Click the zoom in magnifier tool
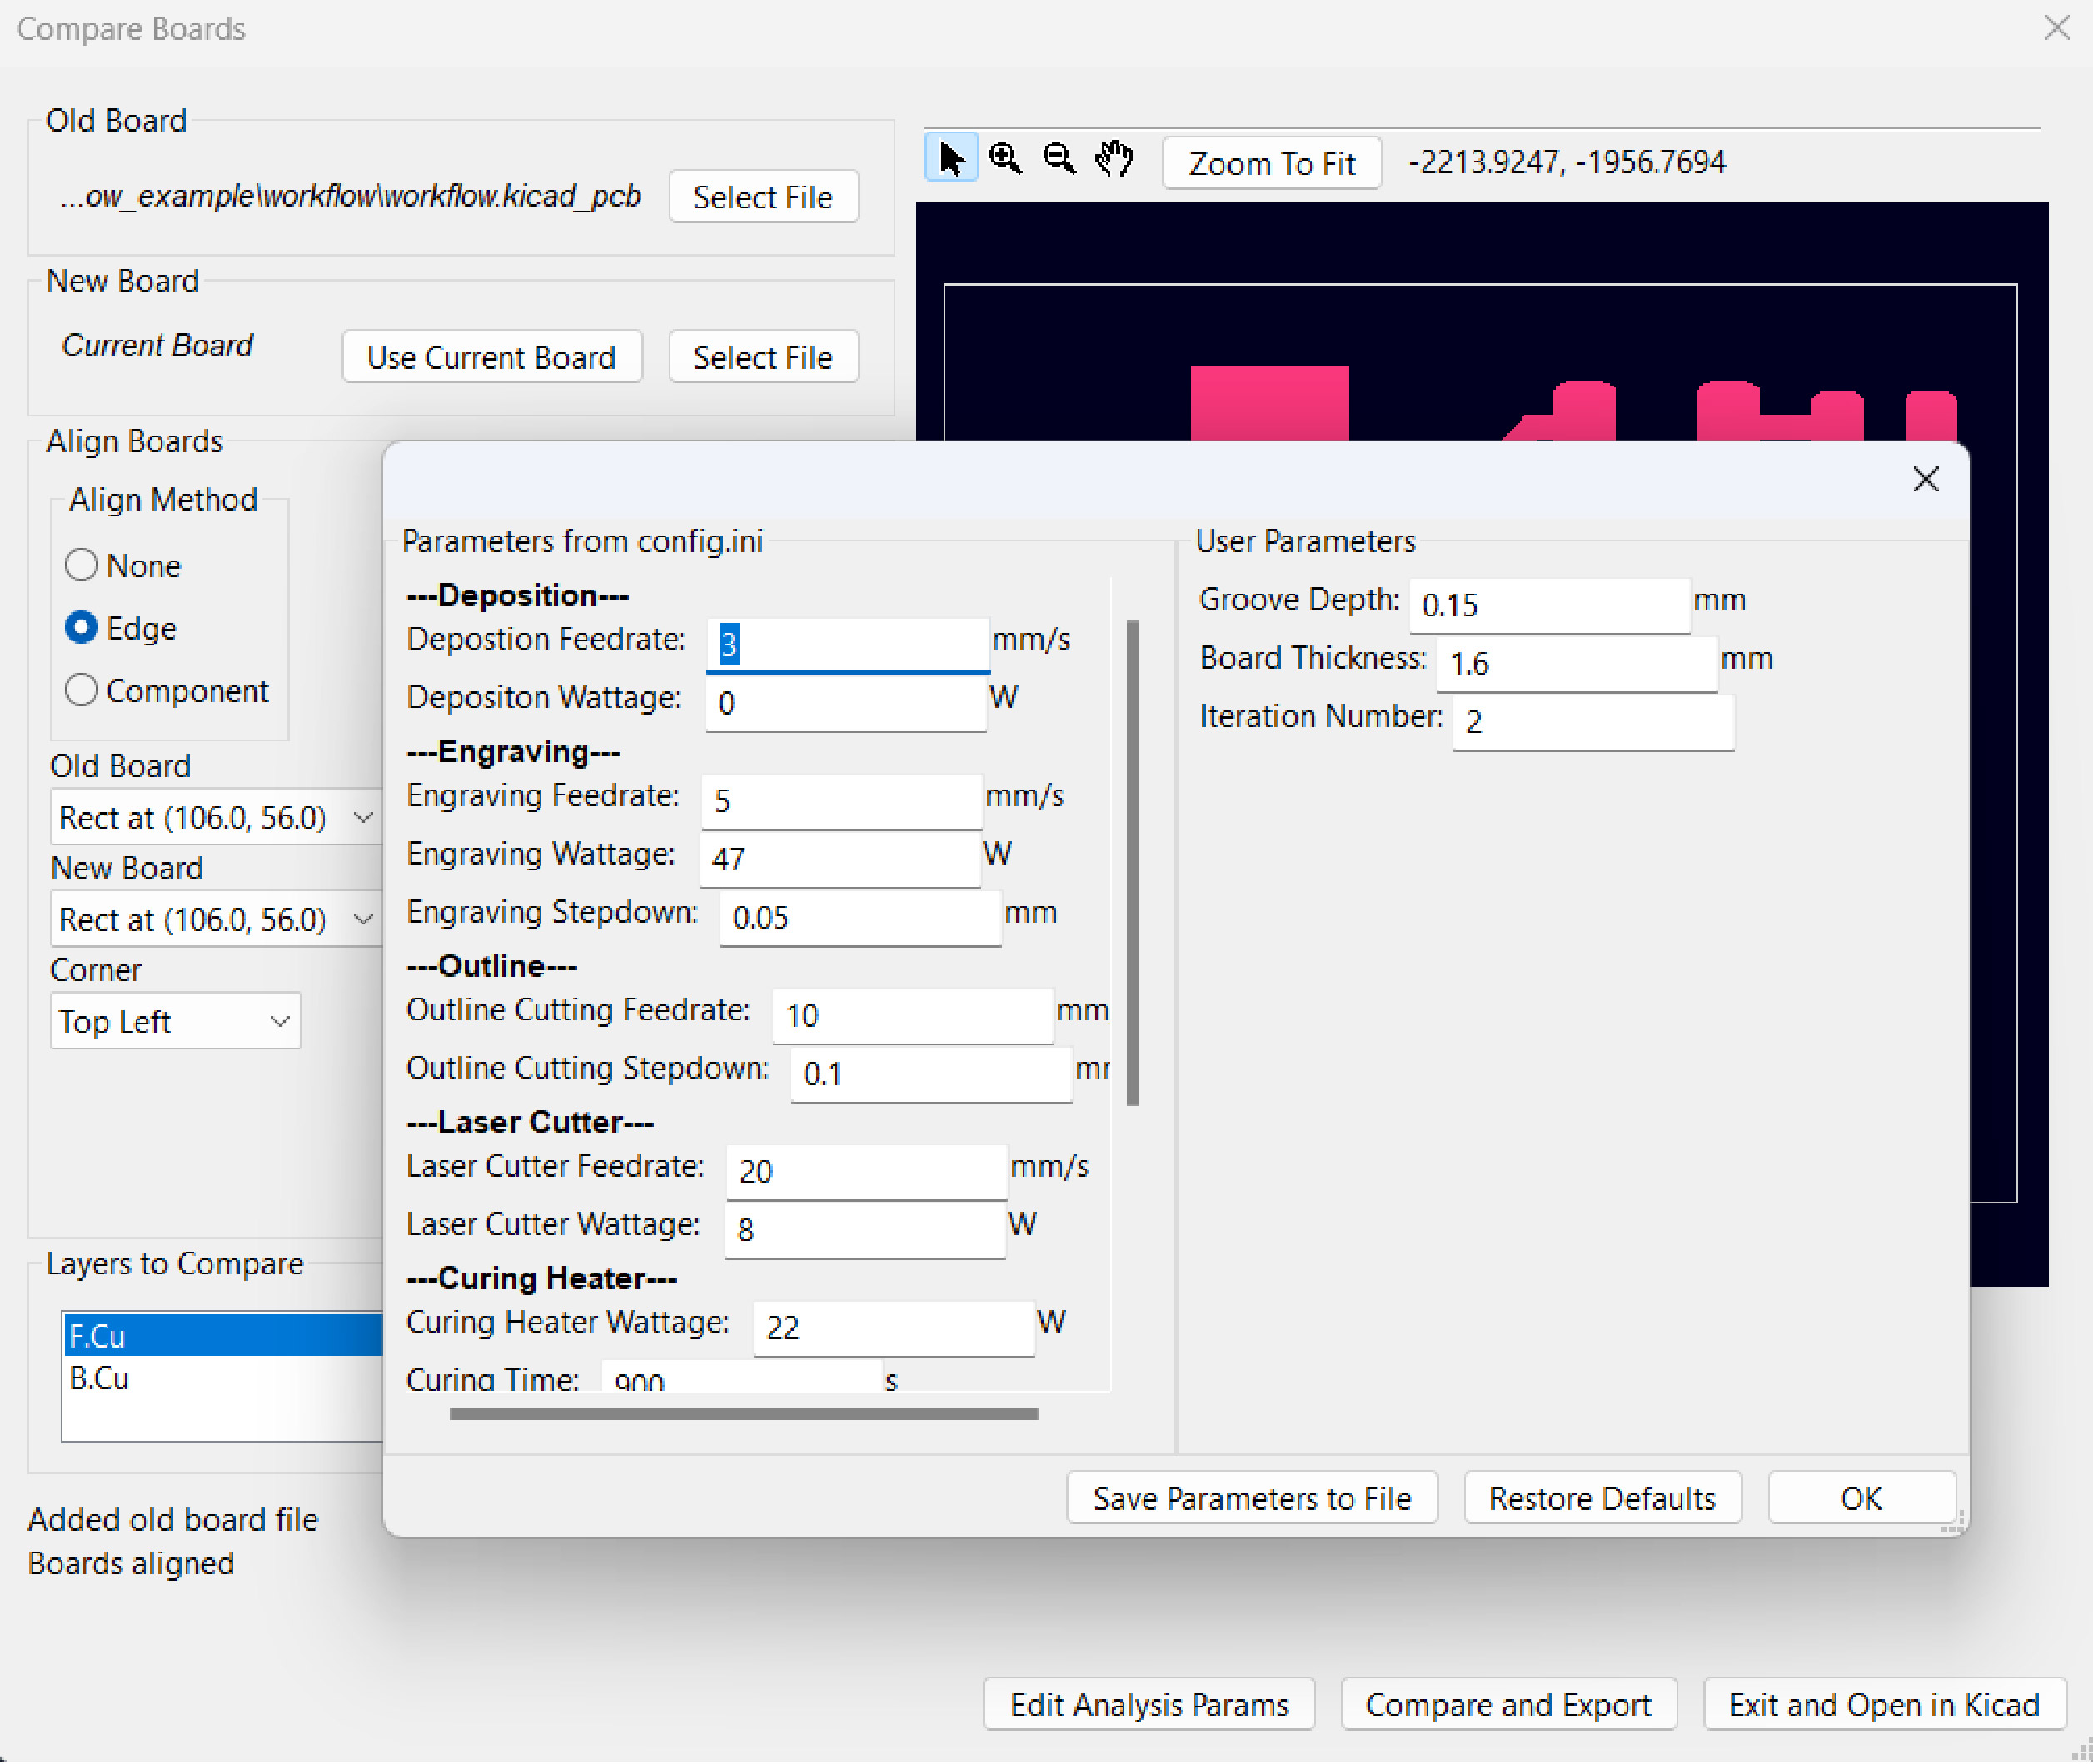This screenshot has height=1764, width=2093. pos(1005,160)
